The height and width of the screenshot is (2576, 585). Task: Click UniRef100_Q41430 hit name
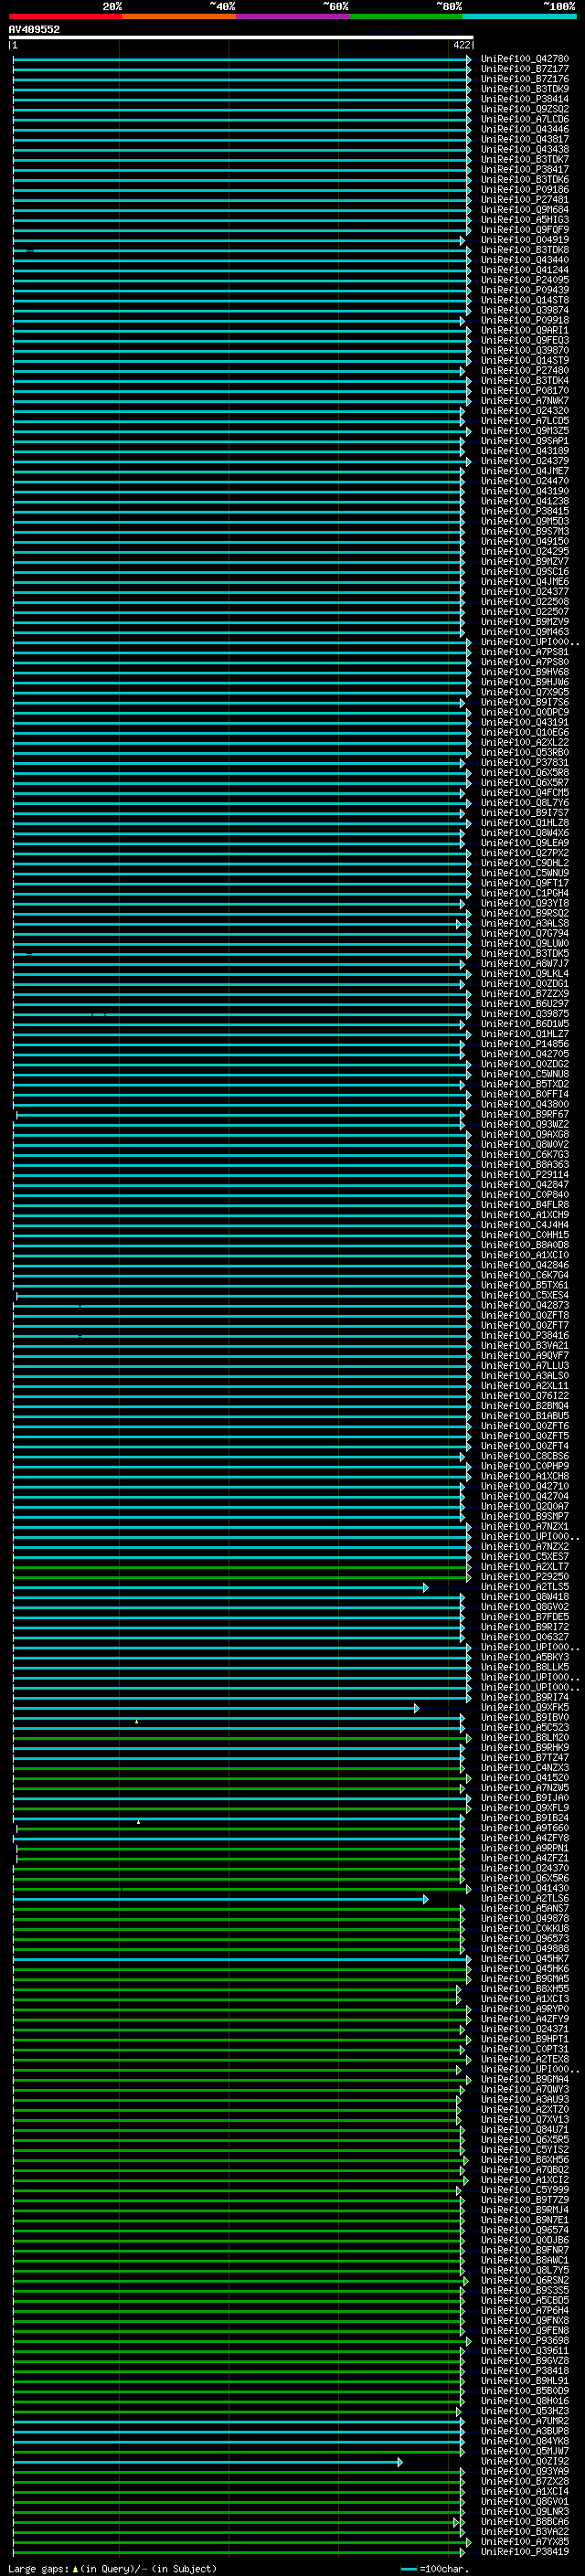pos(524,1888)
